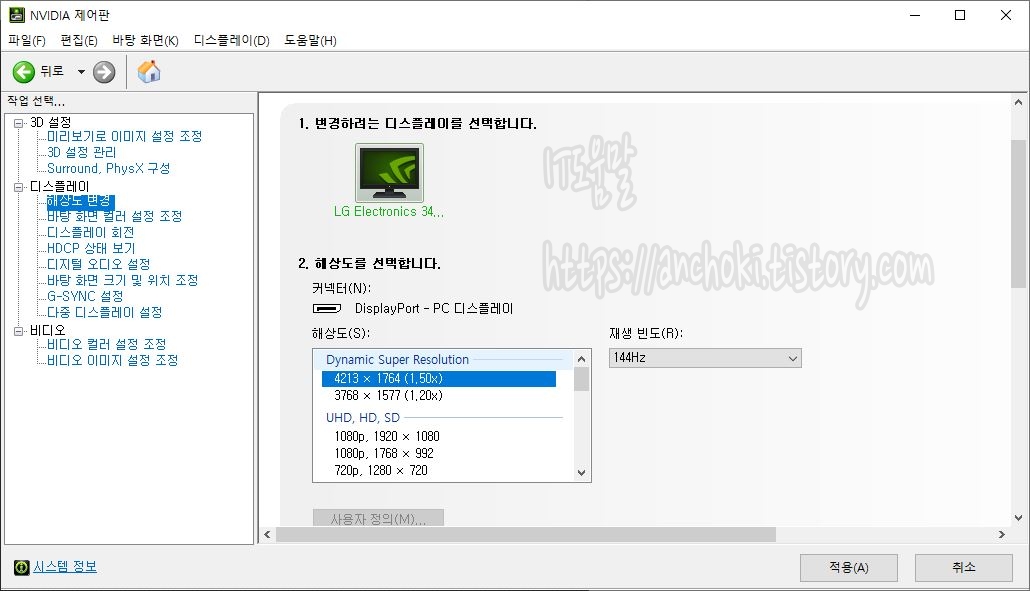Image resolution: width=1030 pixels, height=591 pixels.
Task: Open HDCP 상태 보기 page
Action: [91, 248]
